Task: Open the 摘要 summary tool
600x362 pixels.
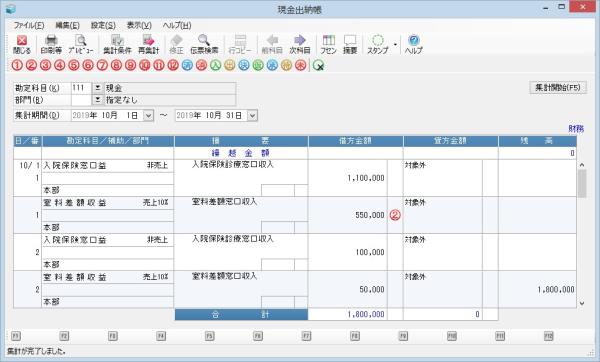Action: (350, 44)
